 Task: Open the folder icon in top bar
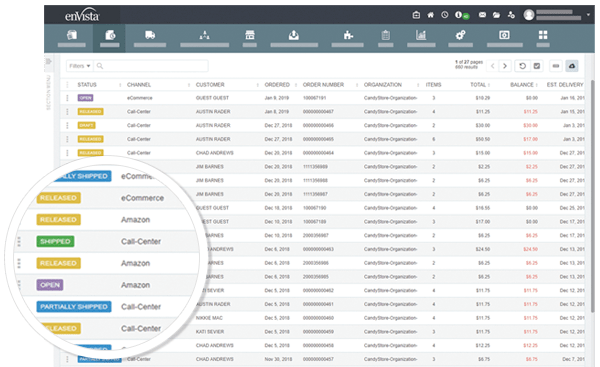[x=496, y=15]
